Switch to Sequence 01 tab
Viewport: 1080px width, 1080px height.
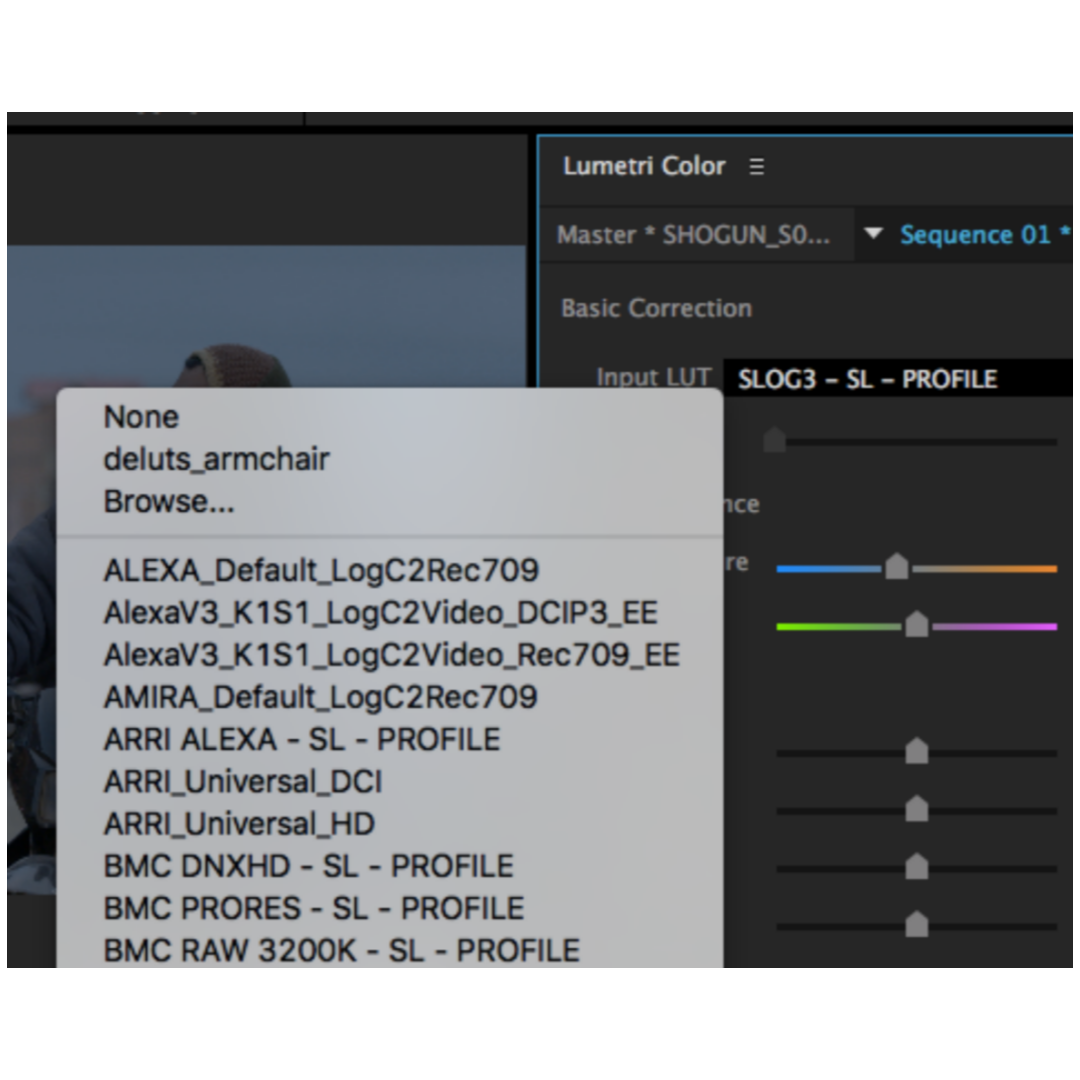click(985, 236)
